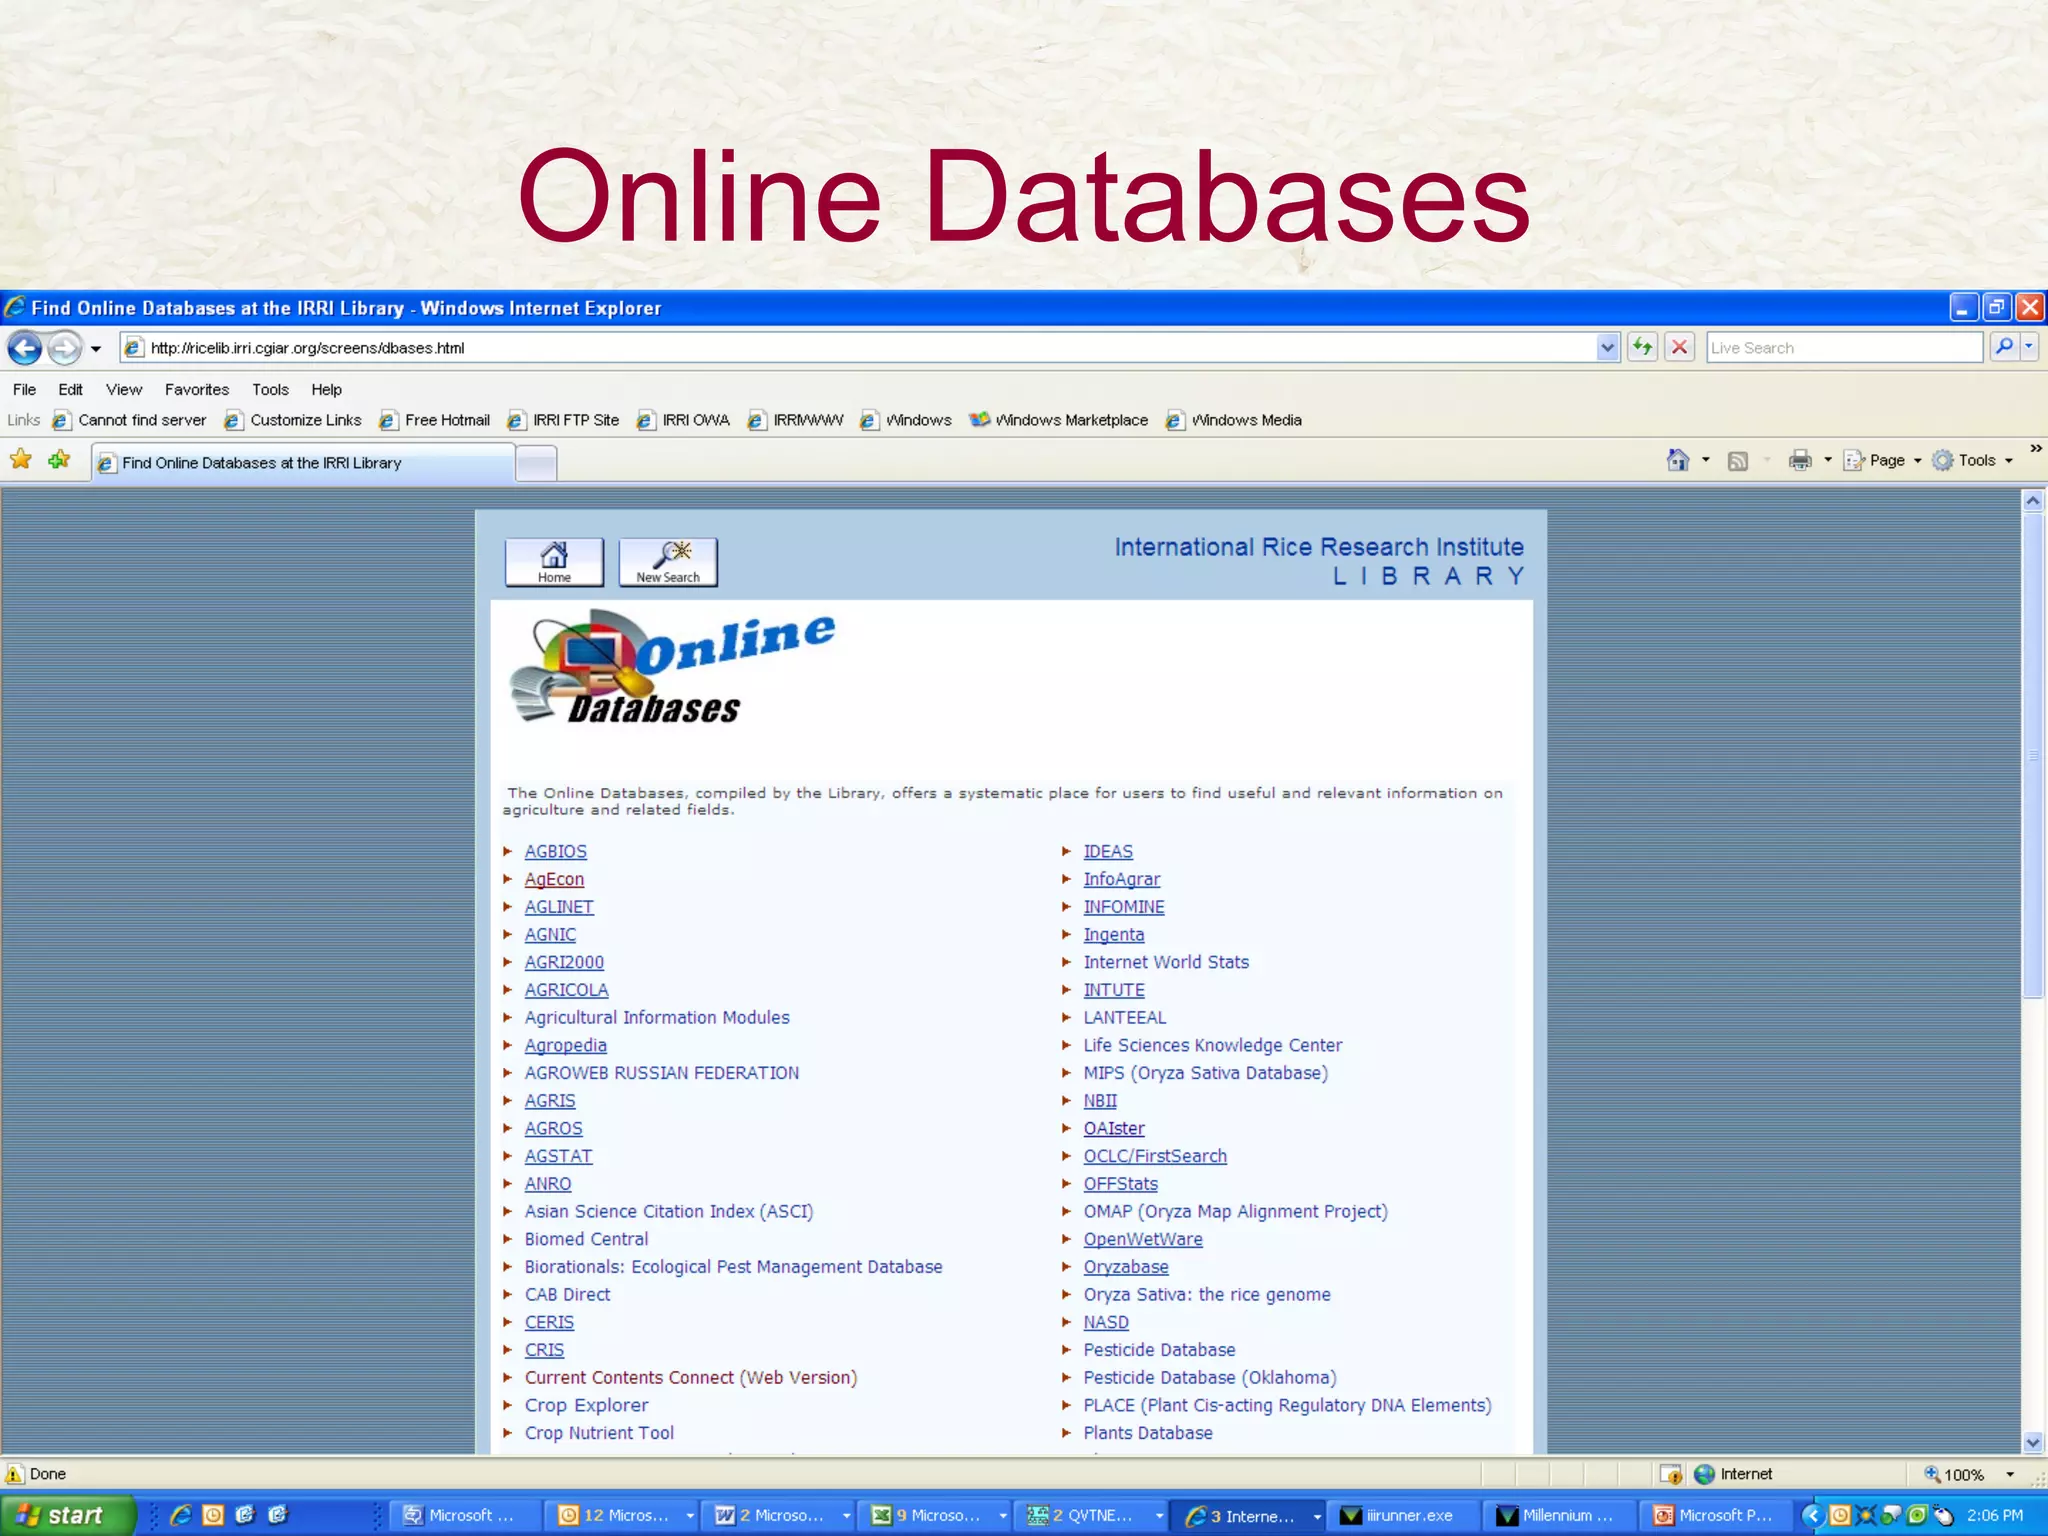
Task: Open the recent pages dropdown next to Forward
Action: point(96,349)
